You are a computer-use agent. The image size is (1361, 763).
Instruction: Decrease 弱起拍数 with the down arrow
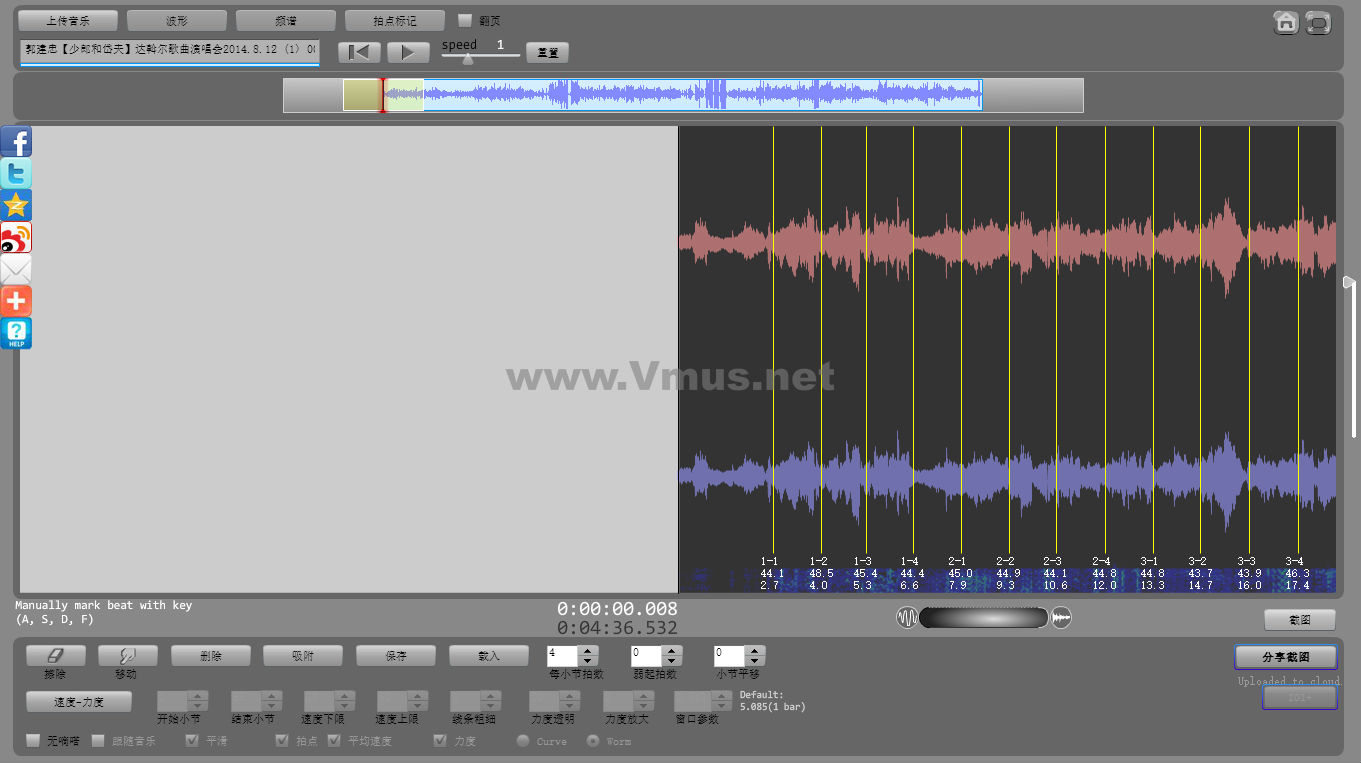click(672, 661)
